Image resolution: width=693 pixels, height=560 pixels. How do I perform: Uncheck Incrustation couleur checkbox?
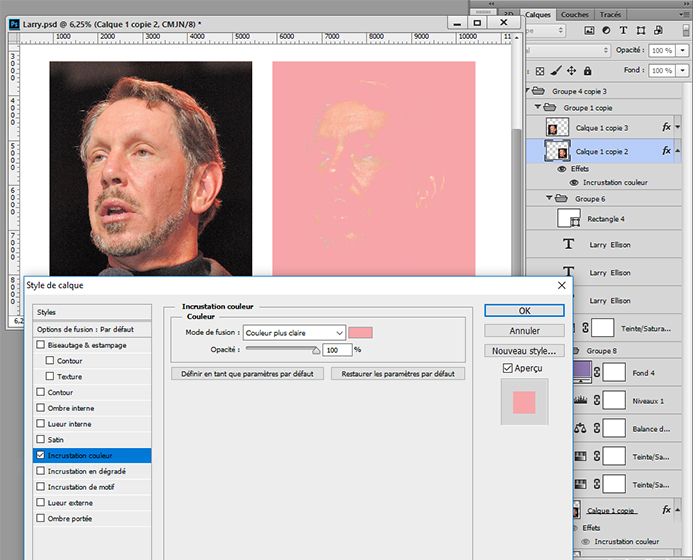41,455
